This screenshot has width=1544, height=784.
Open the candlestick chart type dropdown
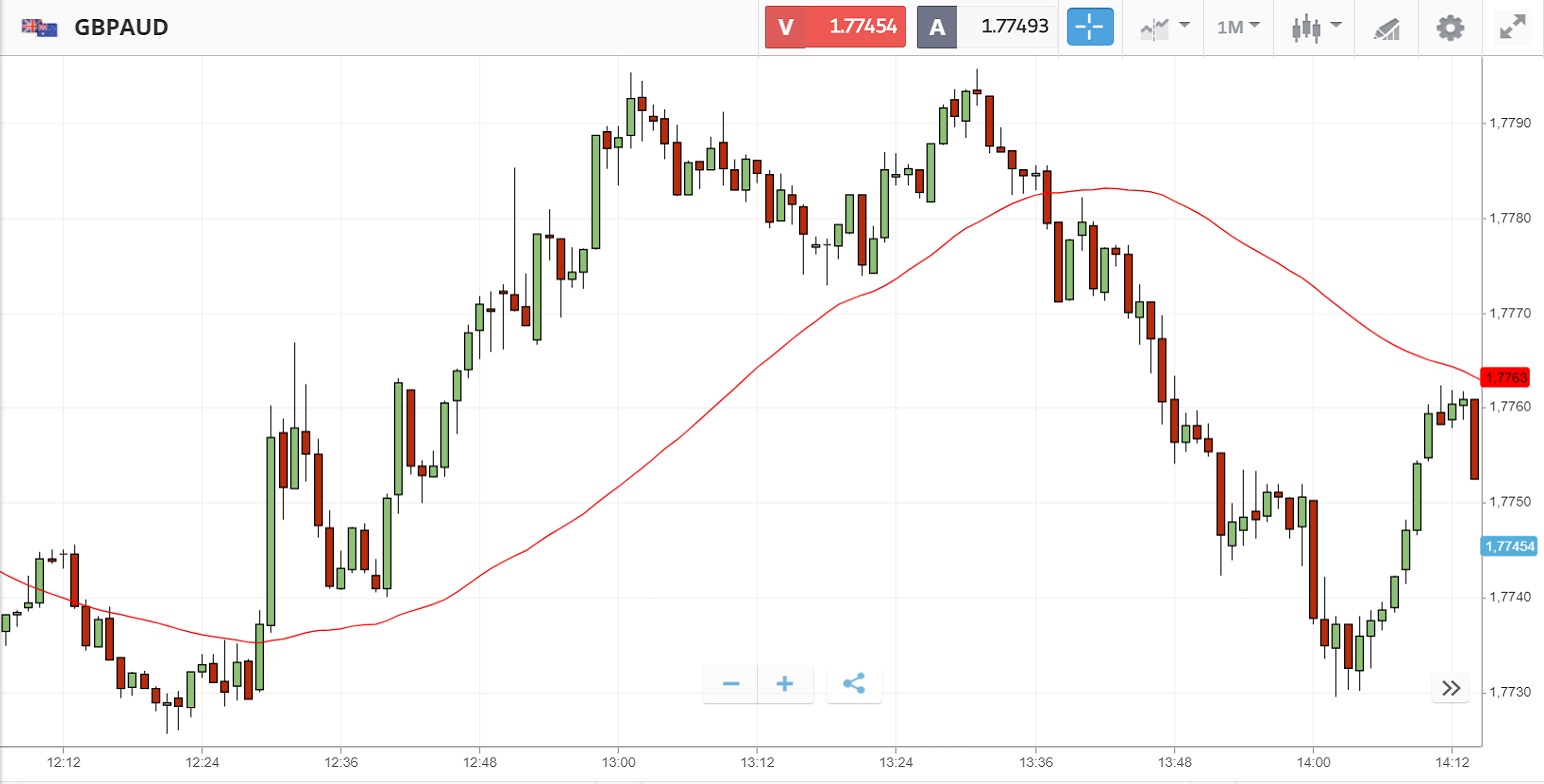point(1315,27)
